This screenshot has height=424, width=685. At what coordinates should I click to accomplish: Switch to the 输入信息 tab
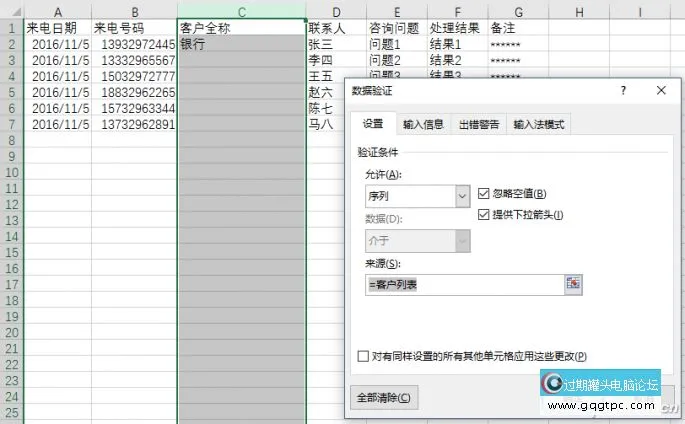(x=423, y=124)
